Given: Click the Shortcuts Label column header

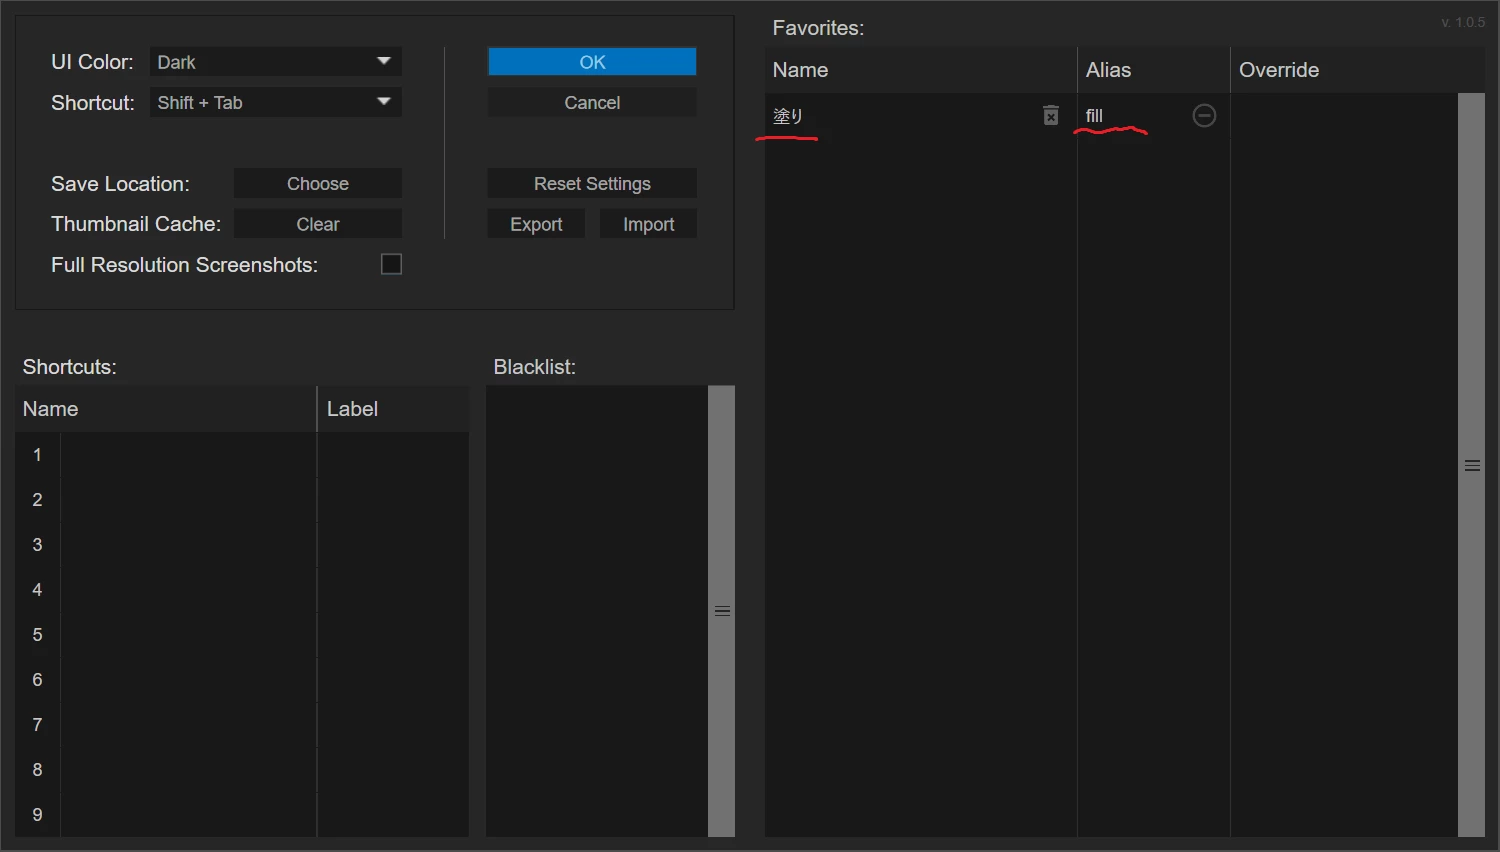Looking at the screenshot, I should click(393, 409).
